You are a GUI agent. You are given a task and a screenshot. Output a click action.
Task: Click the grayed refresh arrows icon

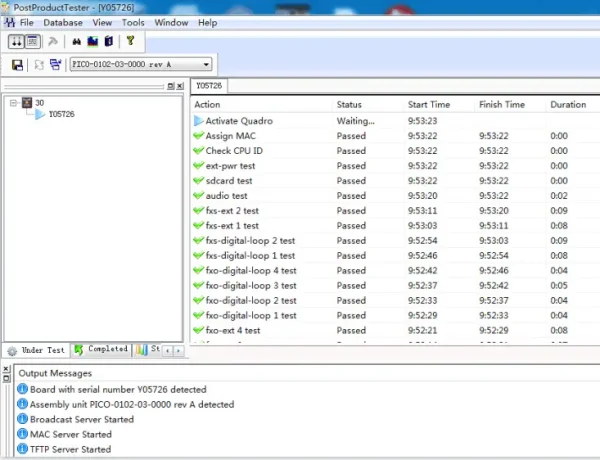click(39, 65)
